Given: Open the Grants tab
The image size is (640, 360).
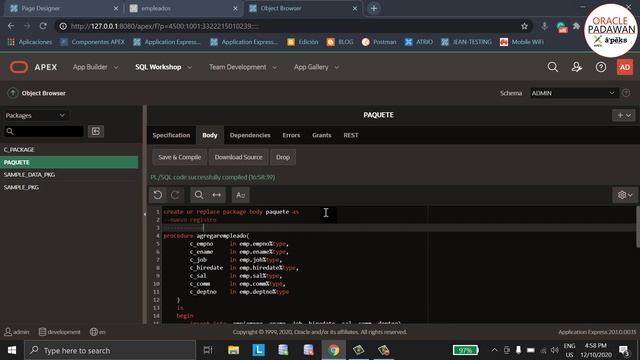Looking at the screenshot, I should pos(322,135).
